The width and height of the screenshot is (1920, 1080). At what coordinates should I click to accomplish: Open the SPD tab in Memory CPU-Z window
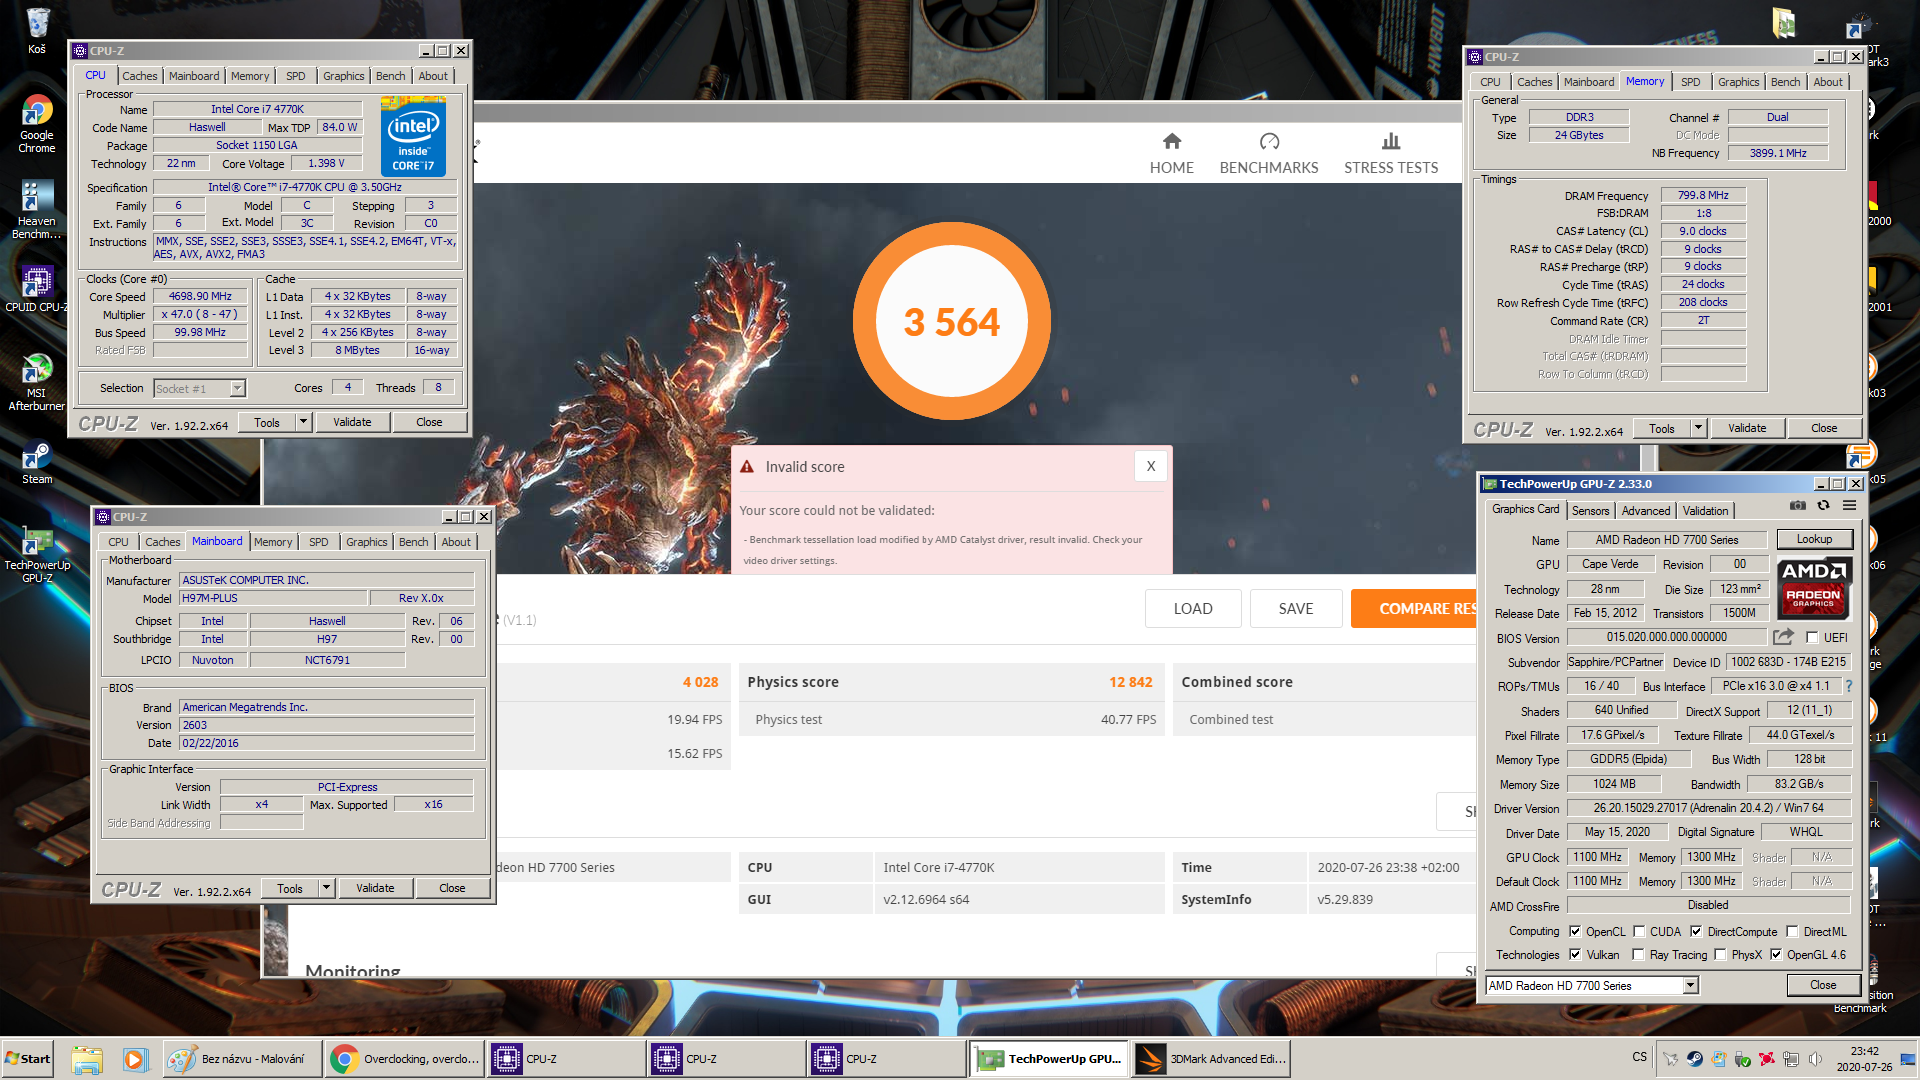pos(1691,82)
